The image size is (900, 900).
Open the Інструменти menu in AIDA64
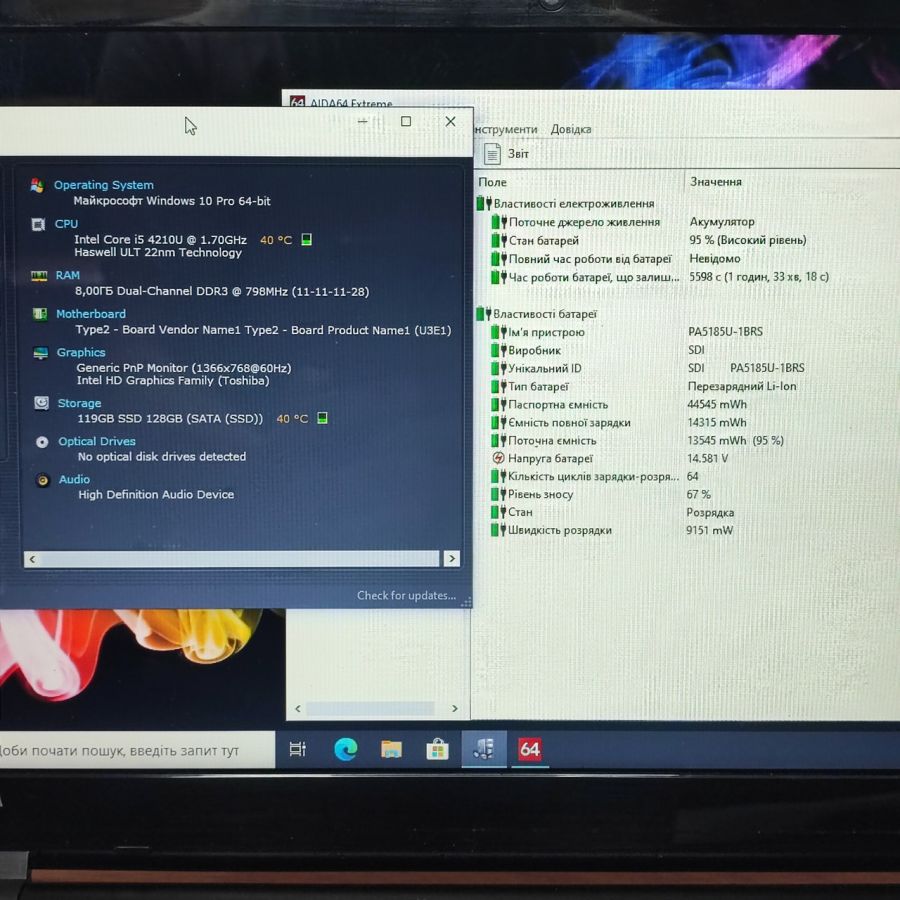506,129
